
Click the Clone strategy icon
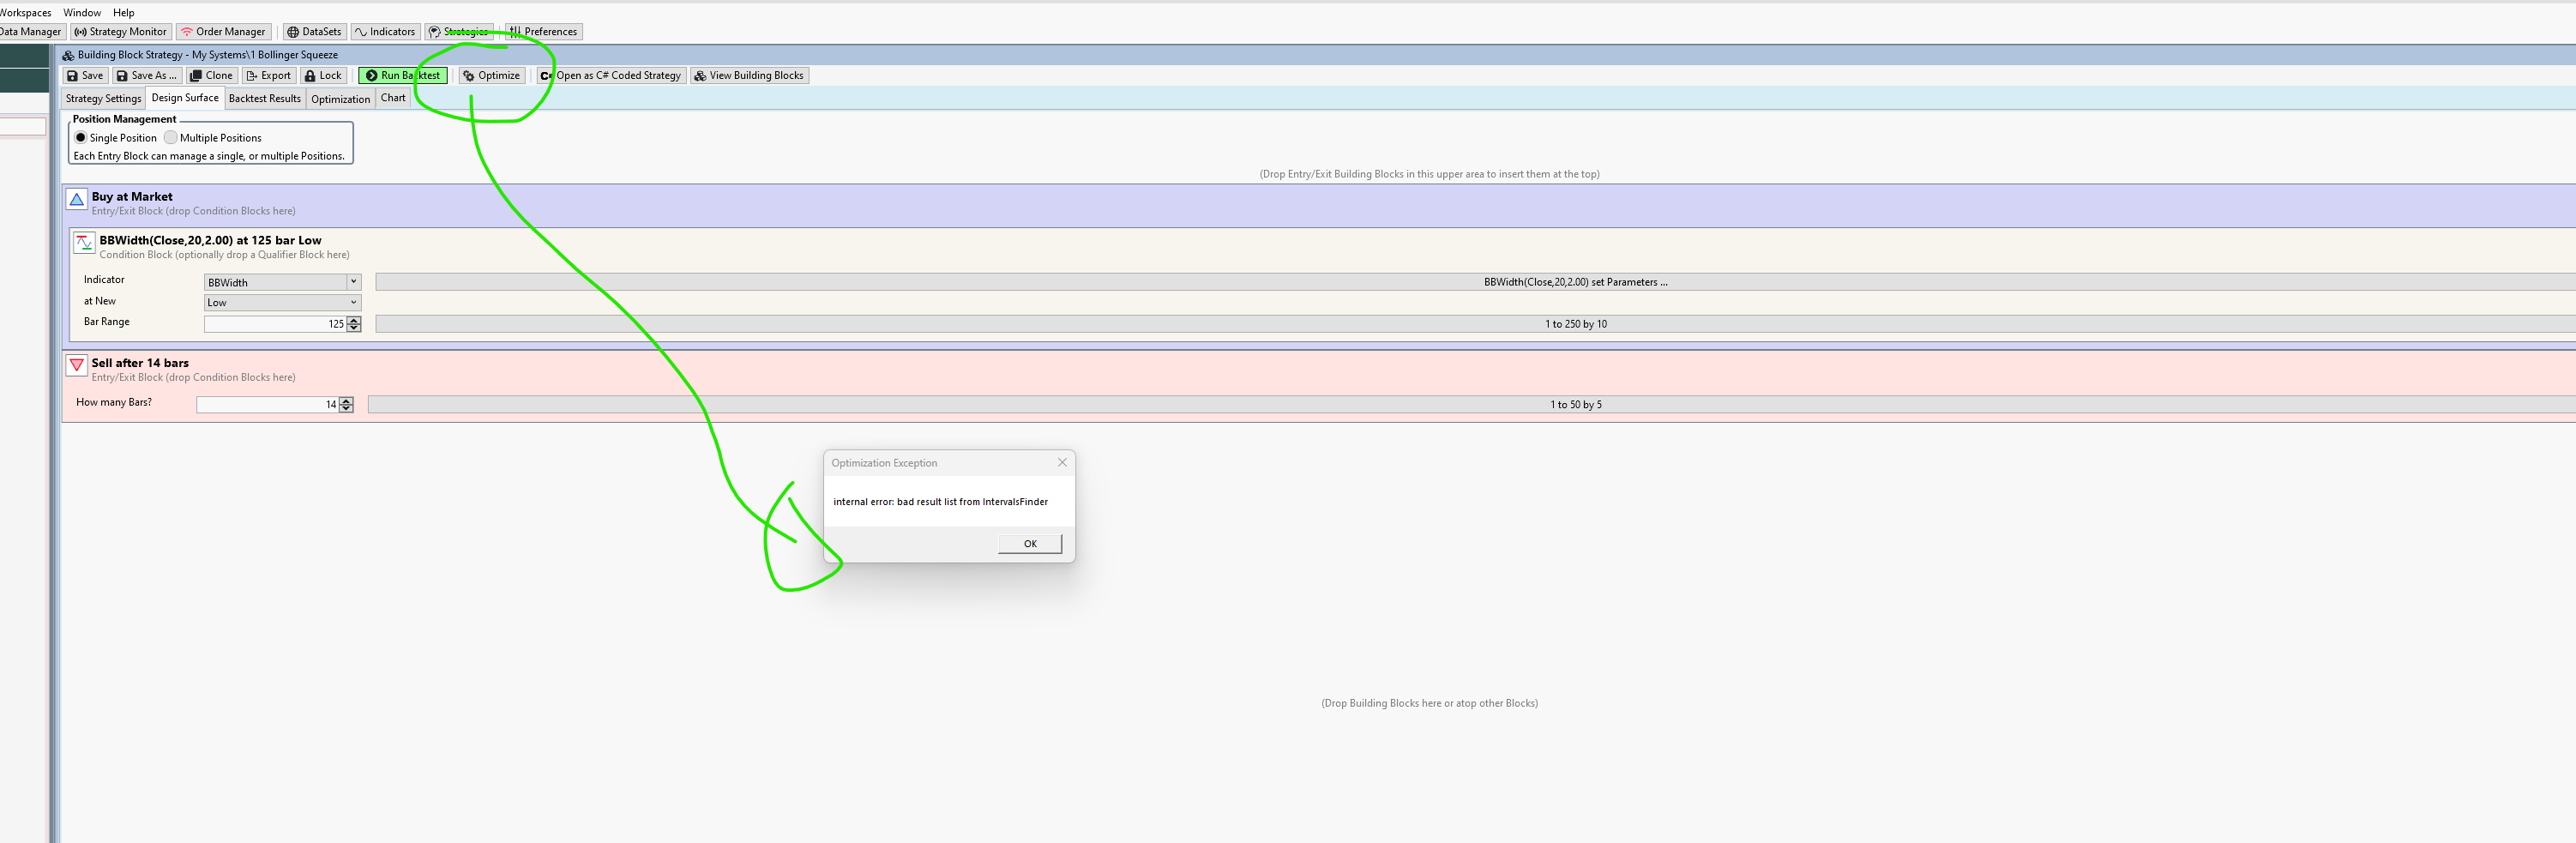click(x=196, y=76)
